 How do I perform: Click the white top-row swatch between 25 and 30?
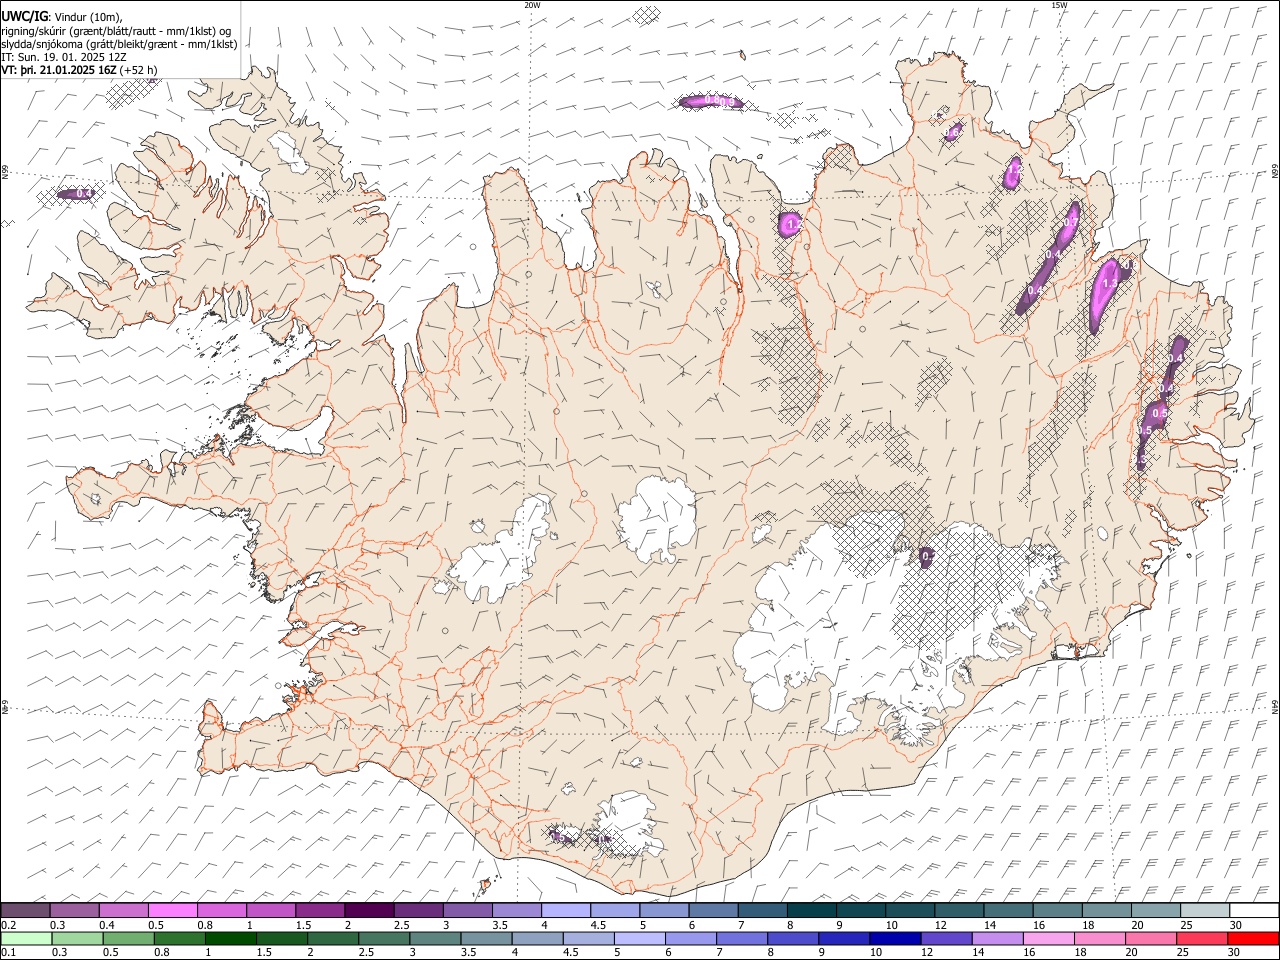click(x=1206, y=910)
